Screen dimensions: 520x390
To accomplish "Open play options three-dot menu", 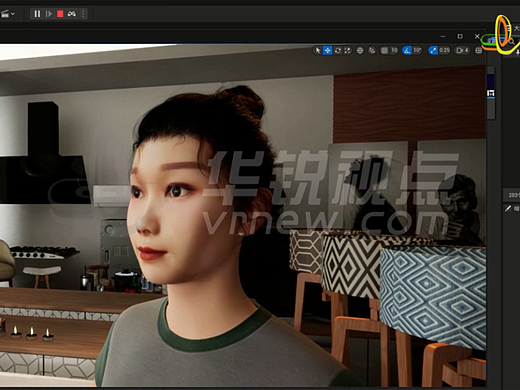I will (x=83, y=14).
